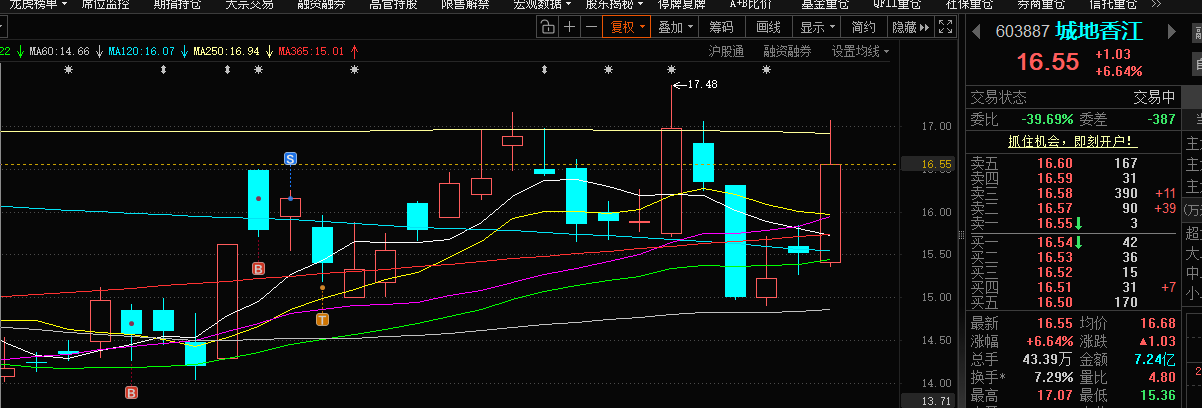
Task: Click the down arrow after MA250 value
Action: click(x=269, y=51)
